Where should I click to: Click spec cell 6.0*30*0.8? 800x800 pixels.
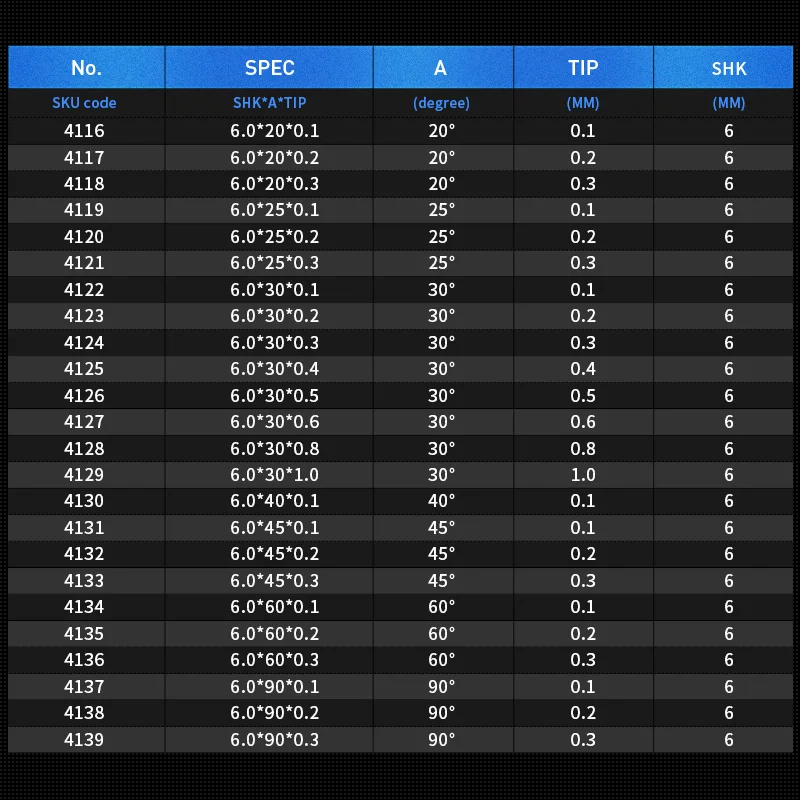pyautogui.click(x=274, y=448)
